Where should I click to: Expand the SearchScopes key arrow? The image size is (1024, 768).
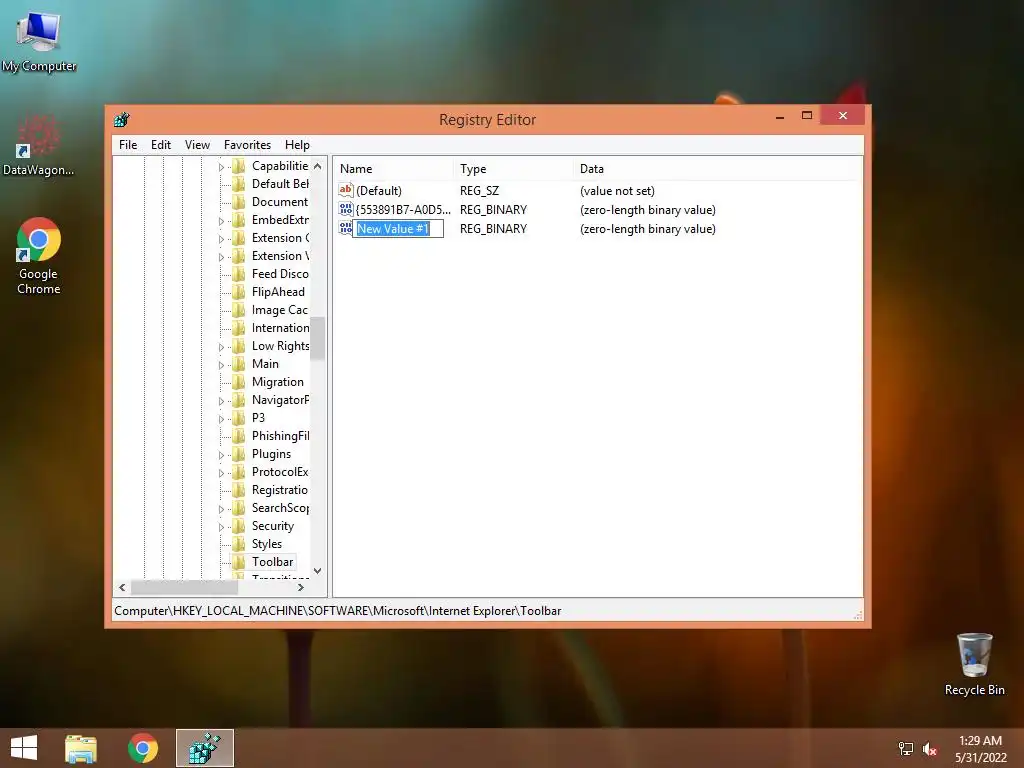pos(221,509)
